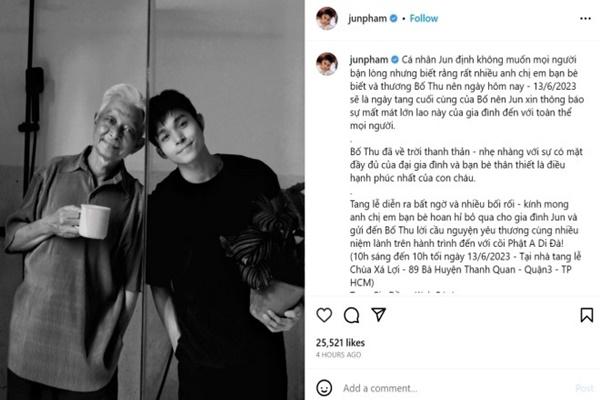Click the verified badge next to header junpham

tap(393, 18)
